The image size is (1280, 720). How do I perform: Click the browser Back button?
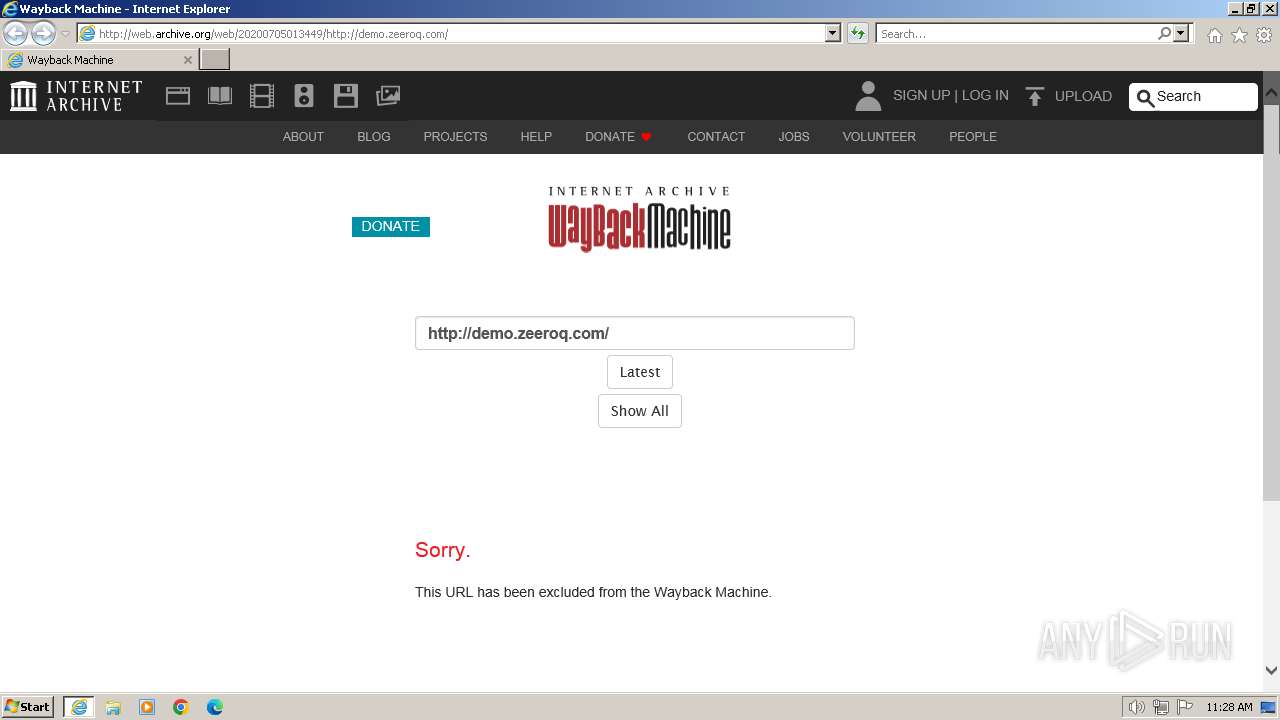coord(16,33)
